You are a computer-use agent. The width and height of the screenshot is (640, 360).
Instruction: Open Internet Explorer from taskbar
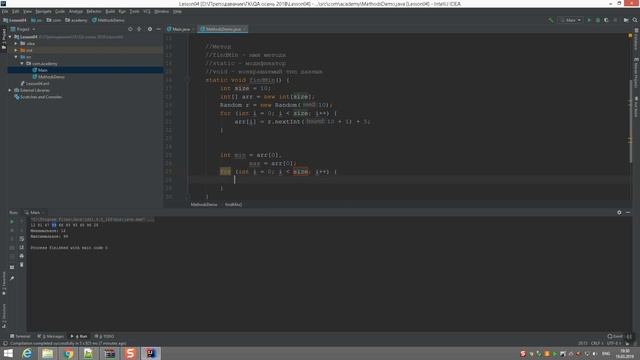pyautogui.click(x=27, y=353)
